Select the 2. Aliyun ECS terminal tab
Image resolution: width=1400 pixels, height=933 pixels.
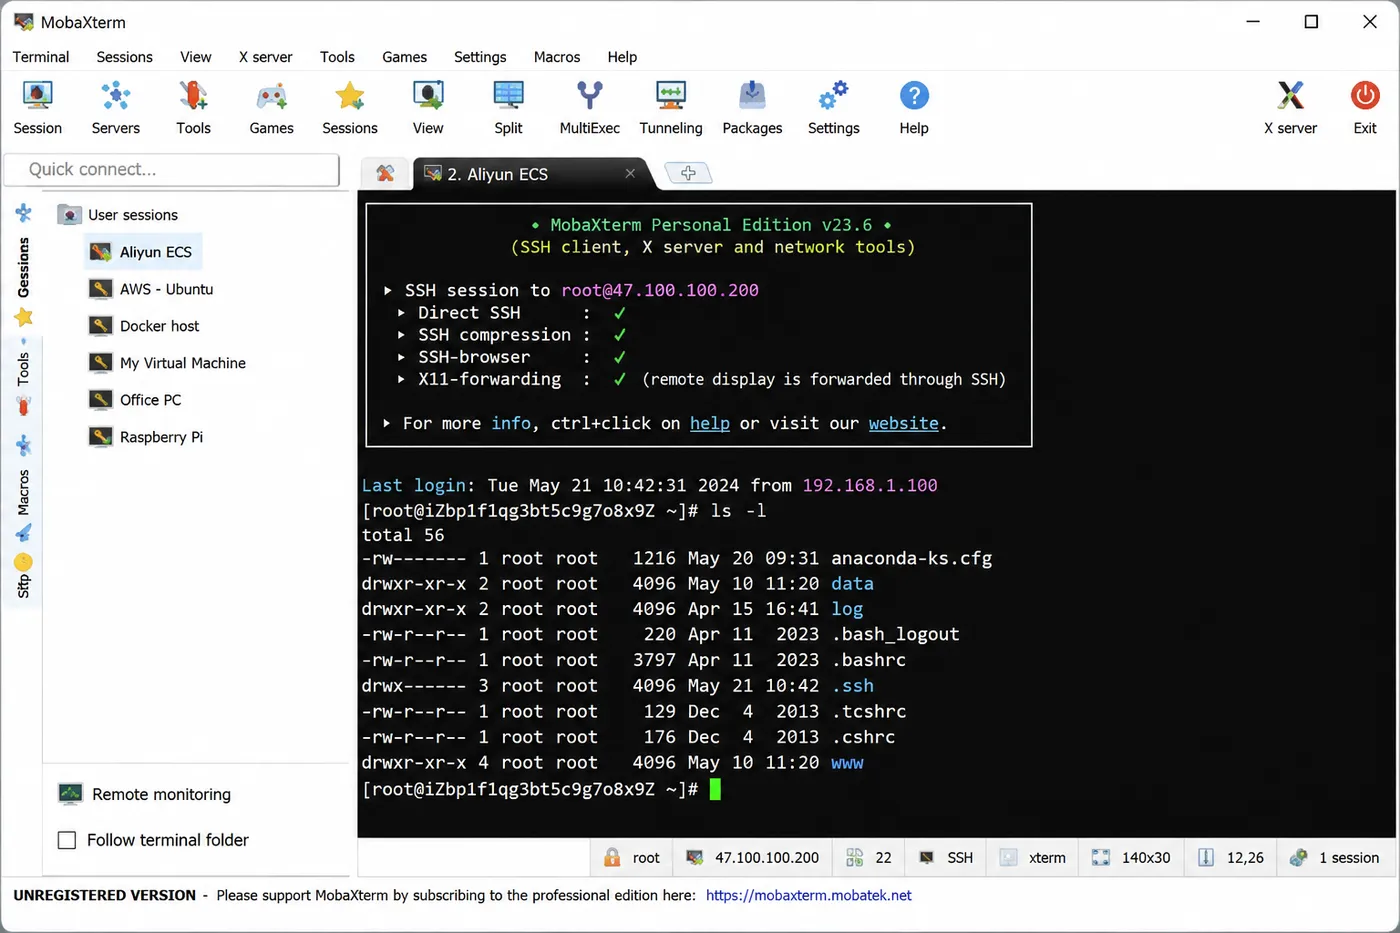(x=530, y=174)
